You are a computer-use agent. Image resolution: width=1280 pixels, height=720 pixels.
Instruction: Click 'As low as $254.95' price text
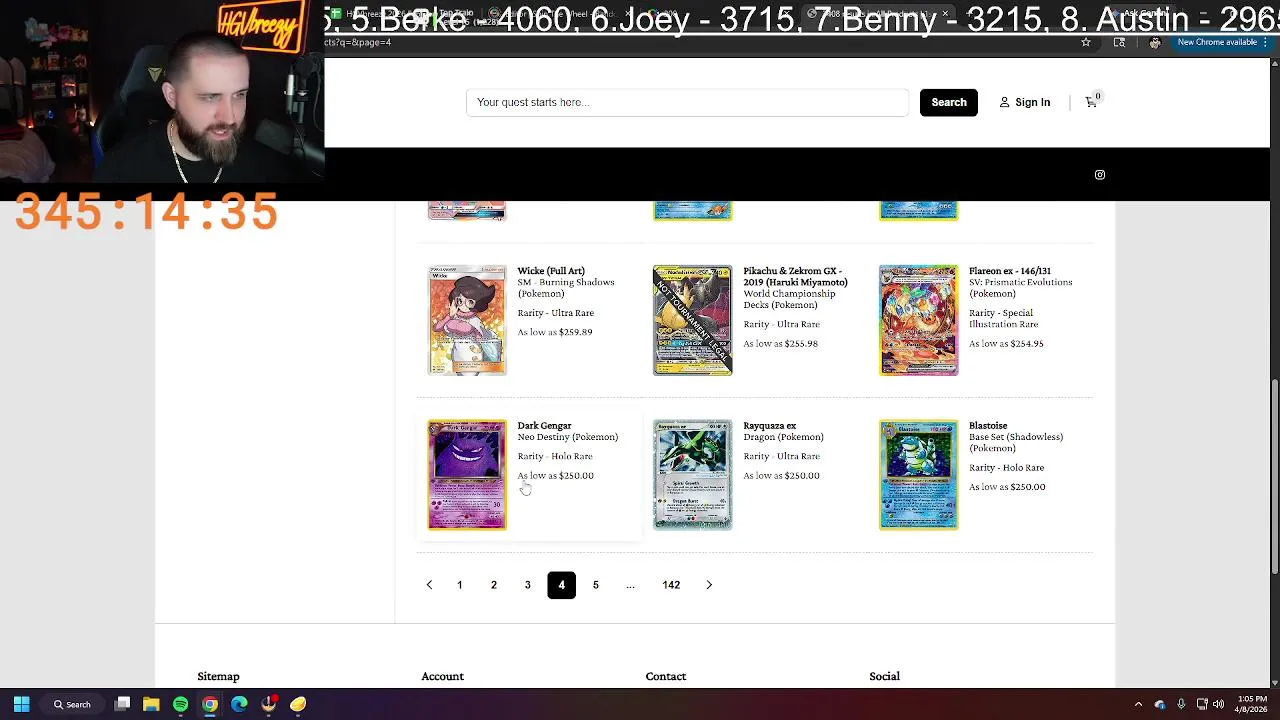point(1006,344)
